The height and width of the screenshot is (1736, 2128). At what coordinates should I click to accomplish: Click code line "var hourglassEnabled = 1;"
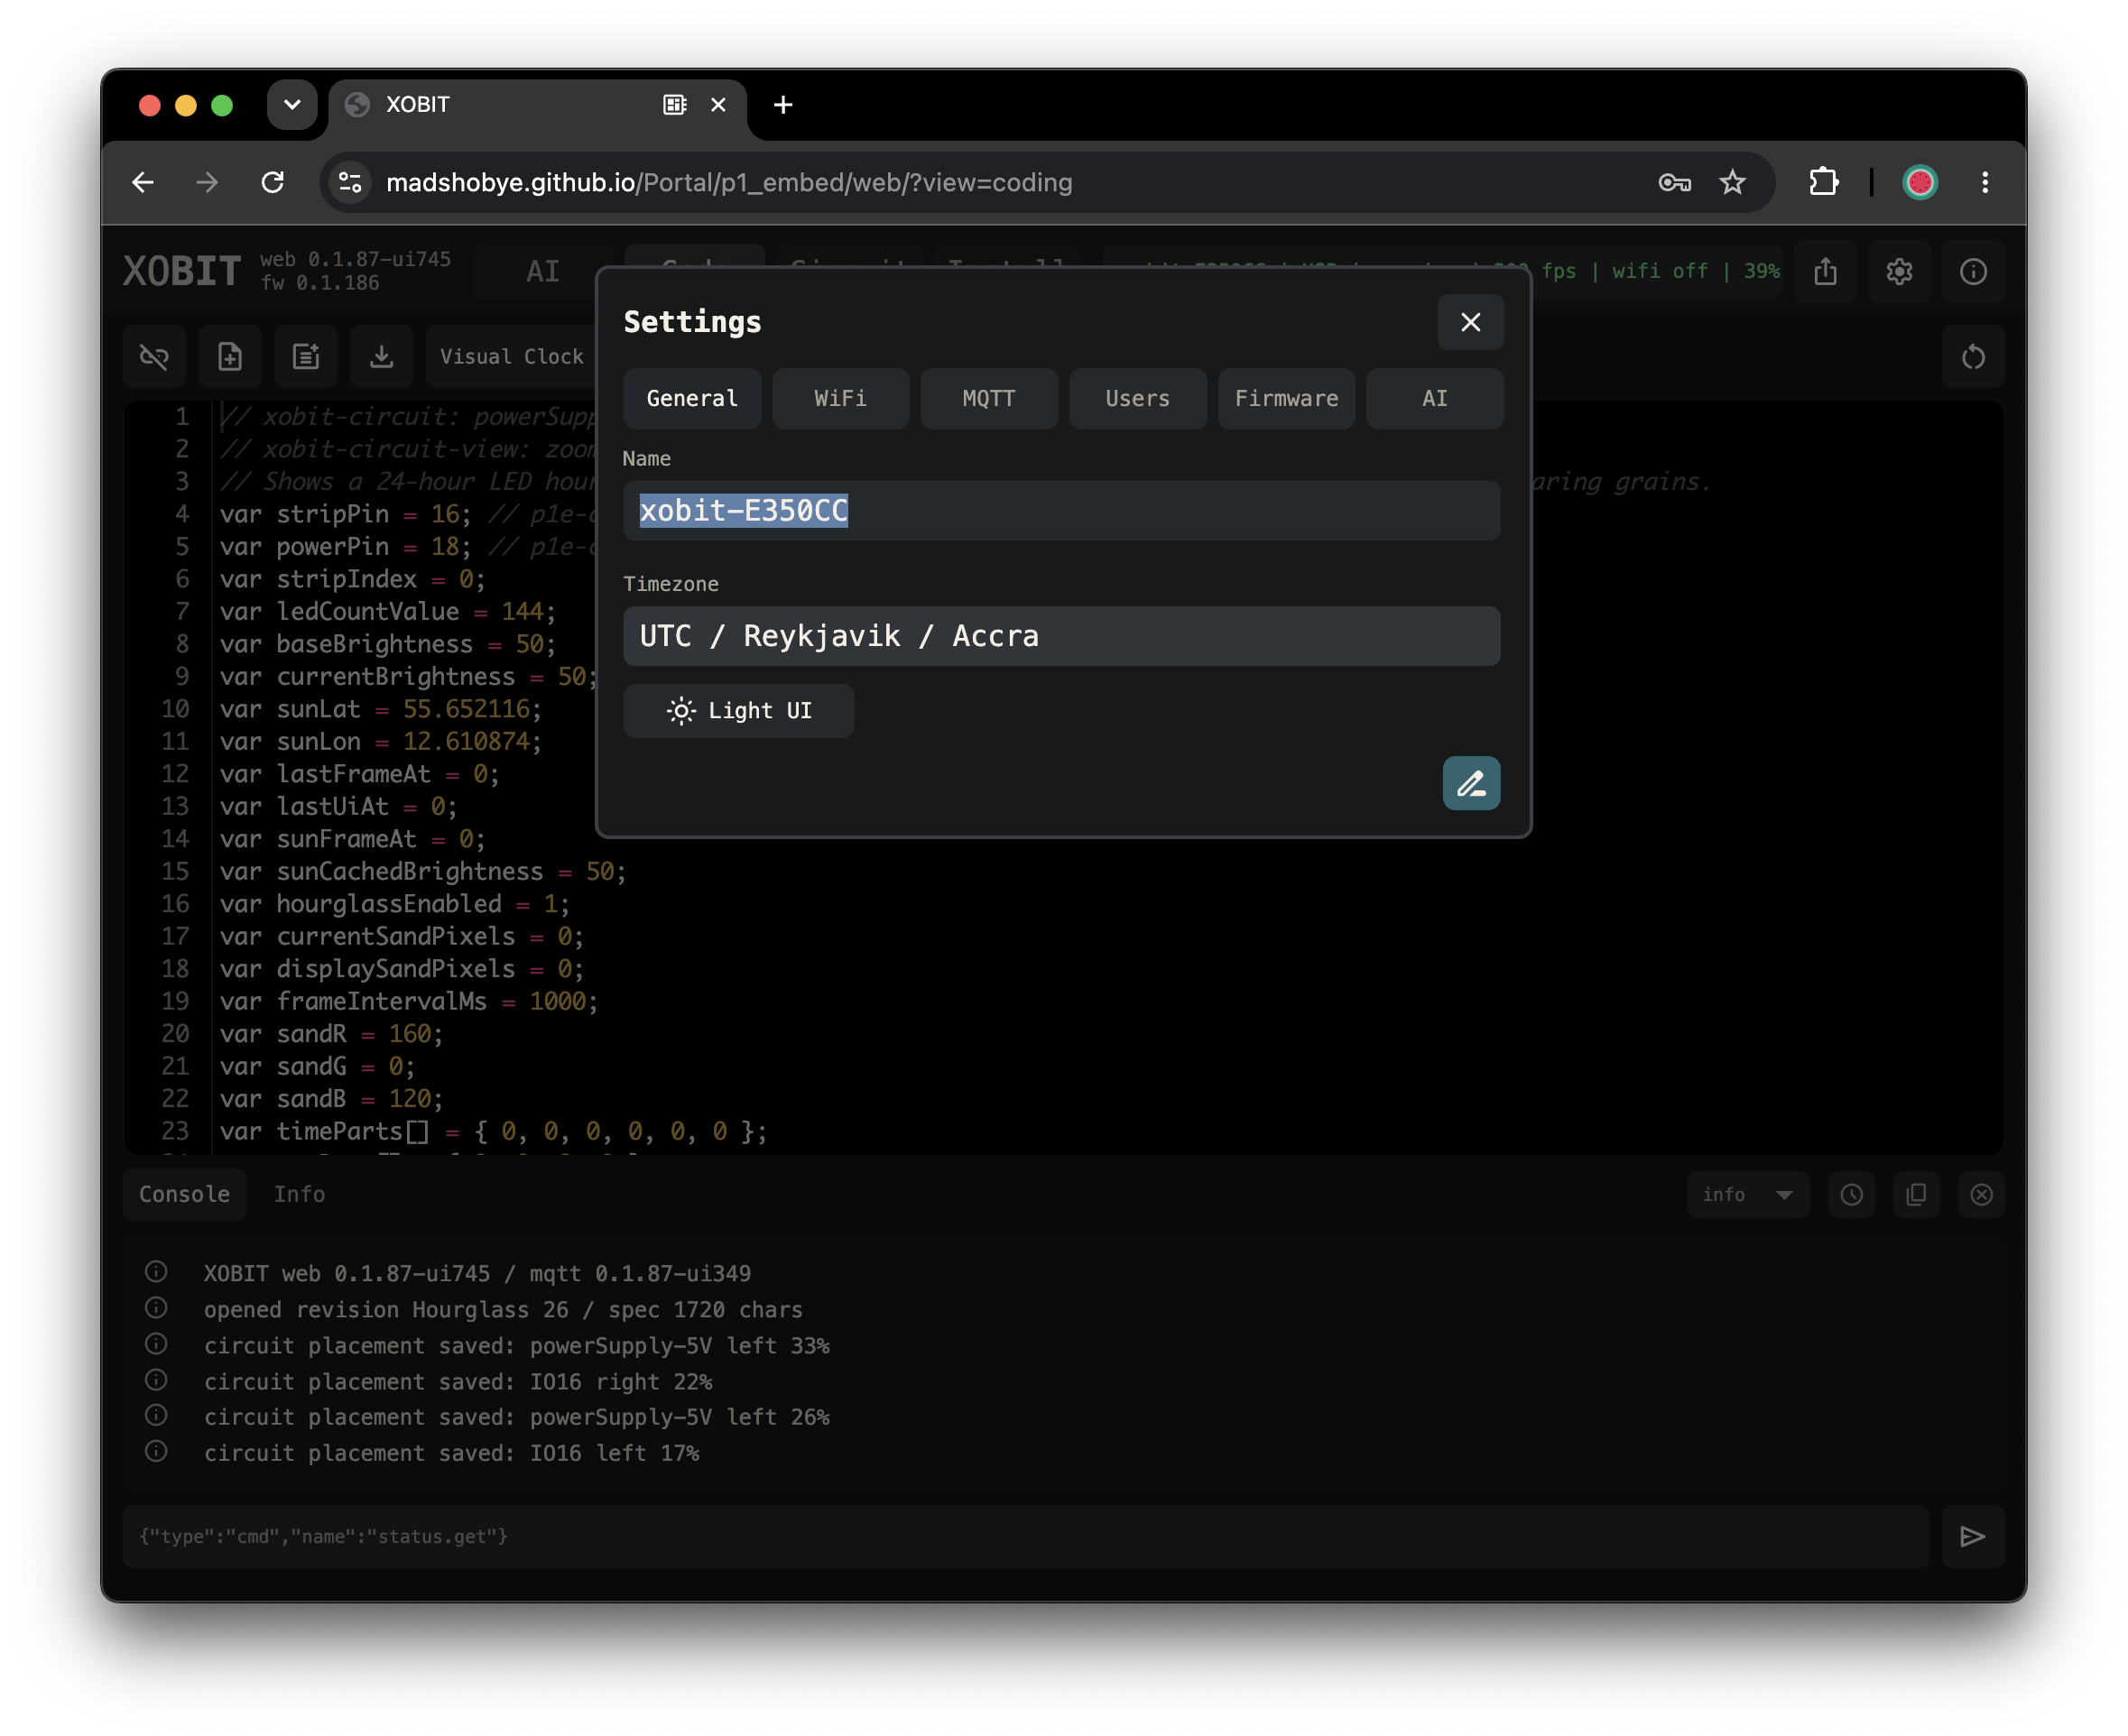(x=394, y=904)
